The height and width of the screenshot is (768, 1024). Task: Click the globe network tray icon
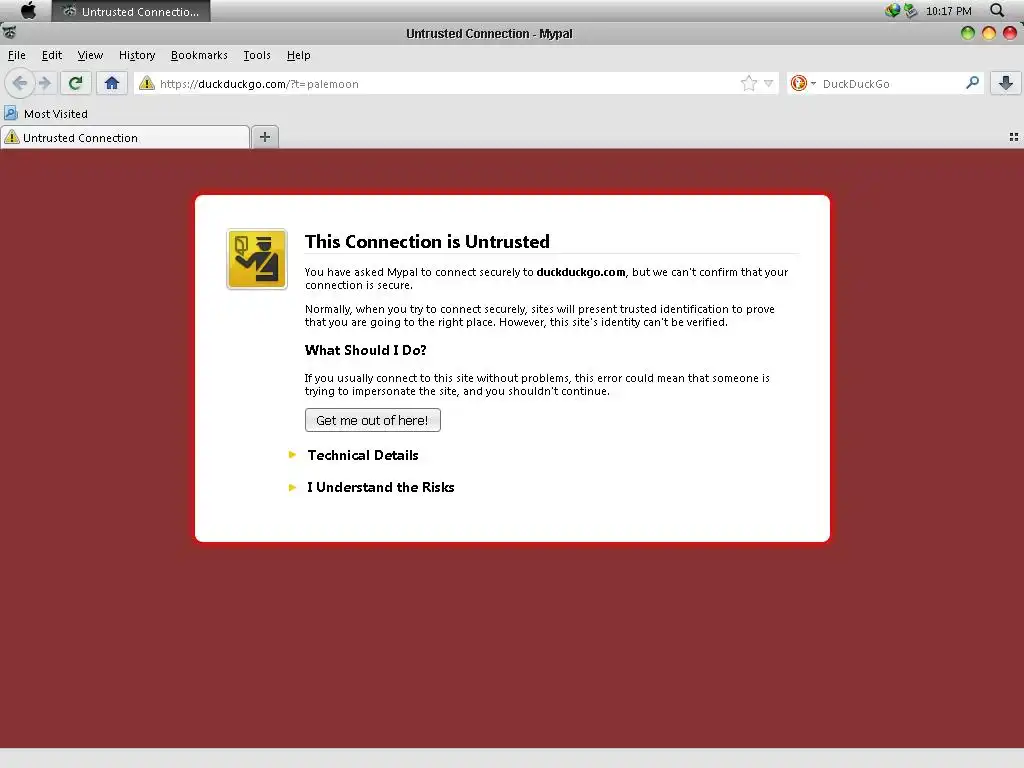pos(892,10)
